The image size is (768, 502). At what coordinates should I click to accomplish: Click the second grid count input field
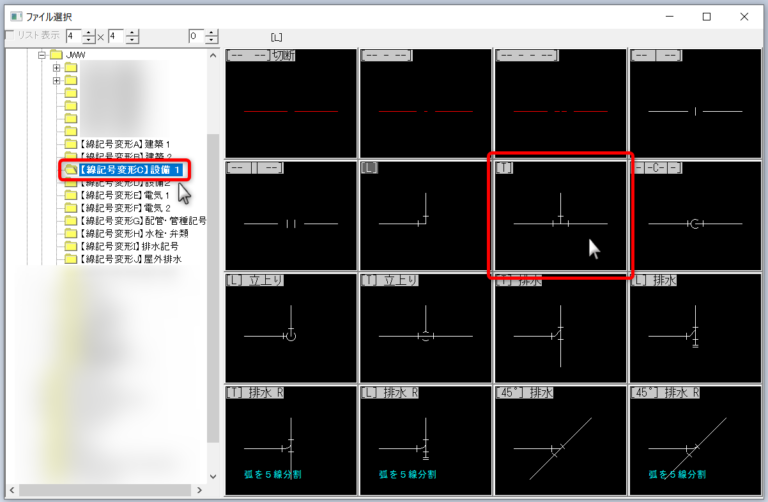pos(117,36)
